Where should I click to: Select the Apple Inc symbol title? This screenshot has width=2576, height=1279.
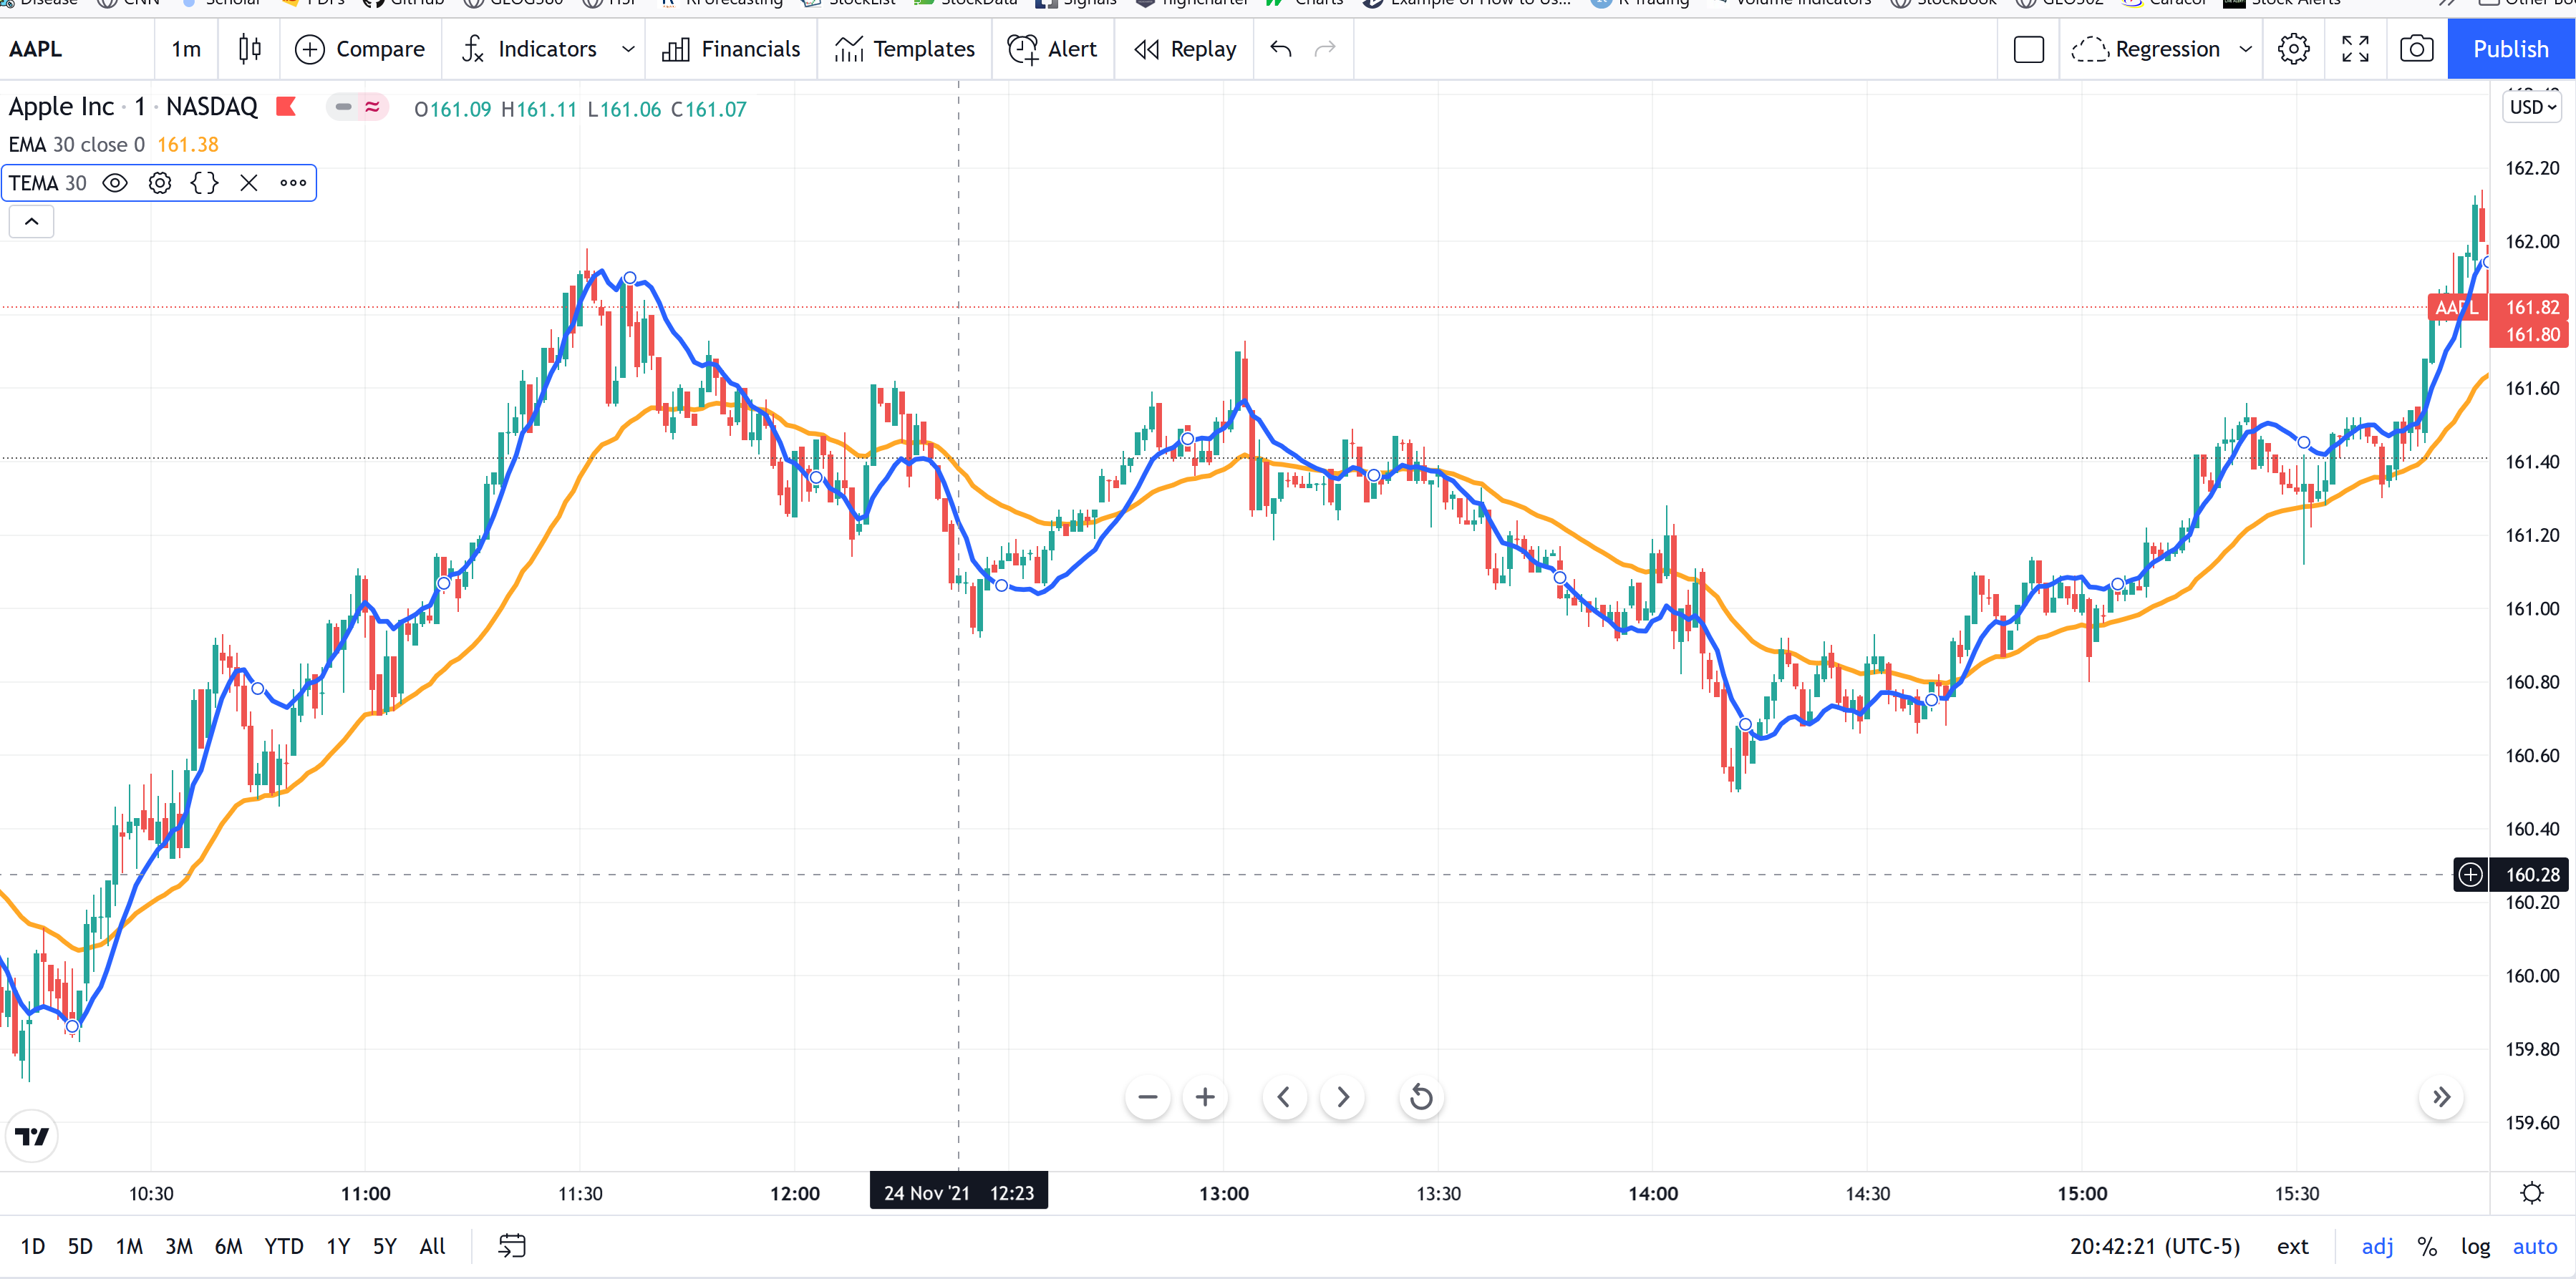click(133, 106)
